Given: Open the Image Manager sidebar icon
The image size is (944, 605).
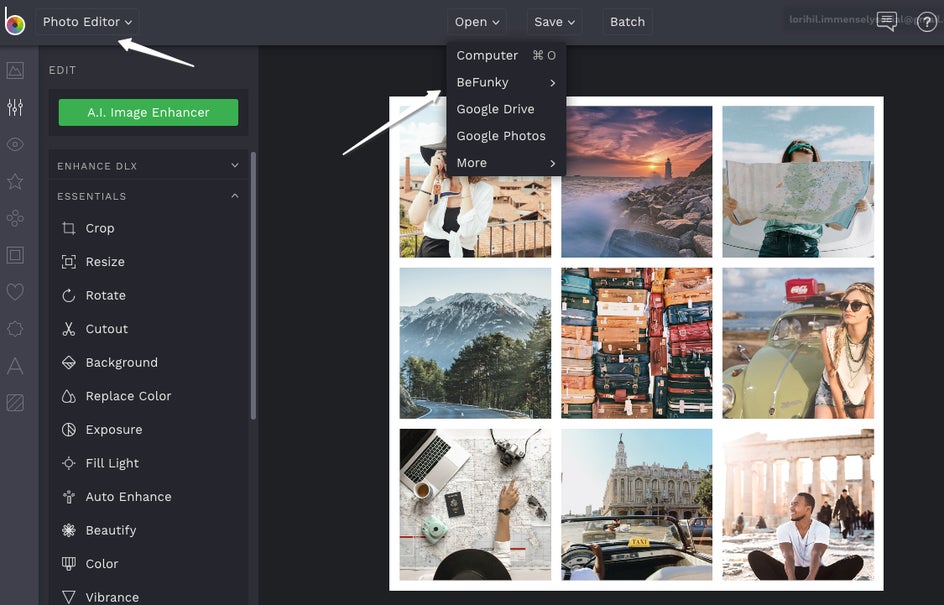Looking at the screenshot, I should [x=15, y=70].
